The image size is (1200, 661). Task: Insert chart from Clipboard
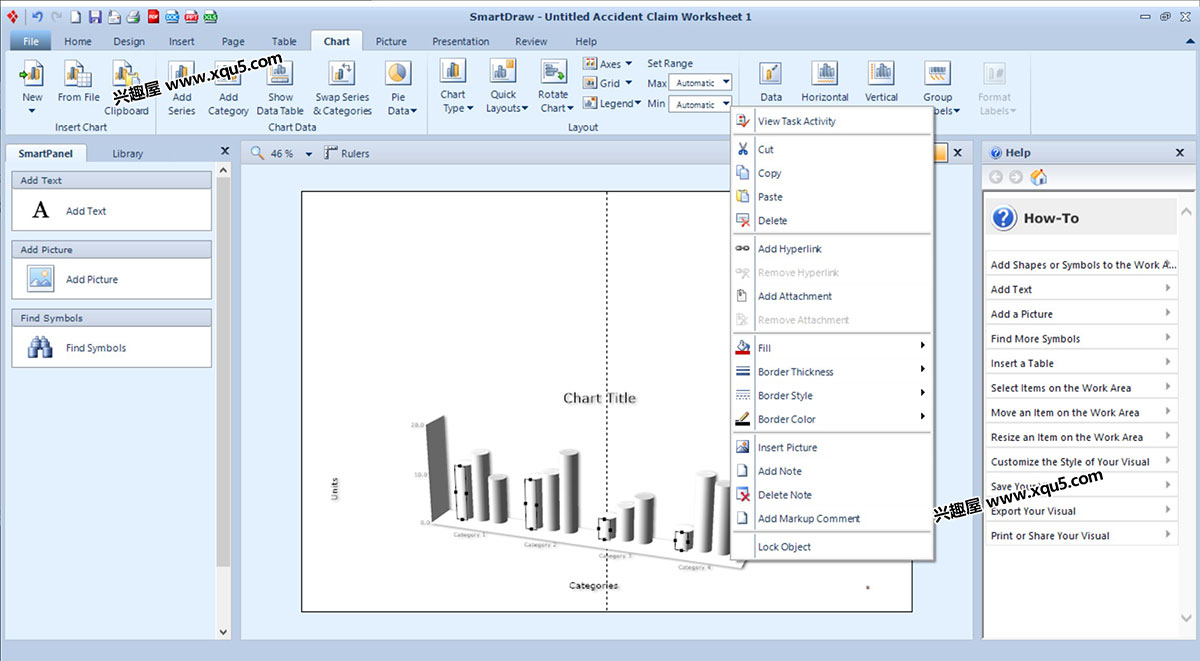point(126,88)
